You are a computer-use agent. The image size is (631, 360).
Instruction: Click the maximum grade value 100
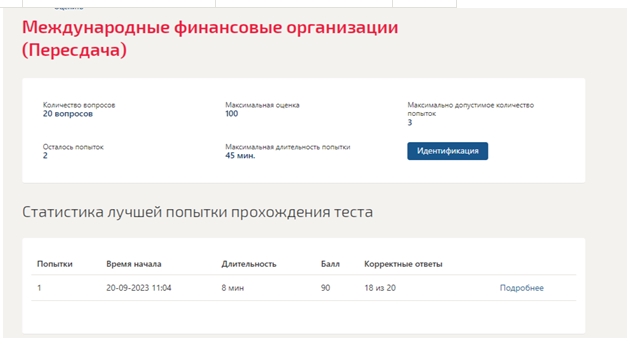(231, 114)
